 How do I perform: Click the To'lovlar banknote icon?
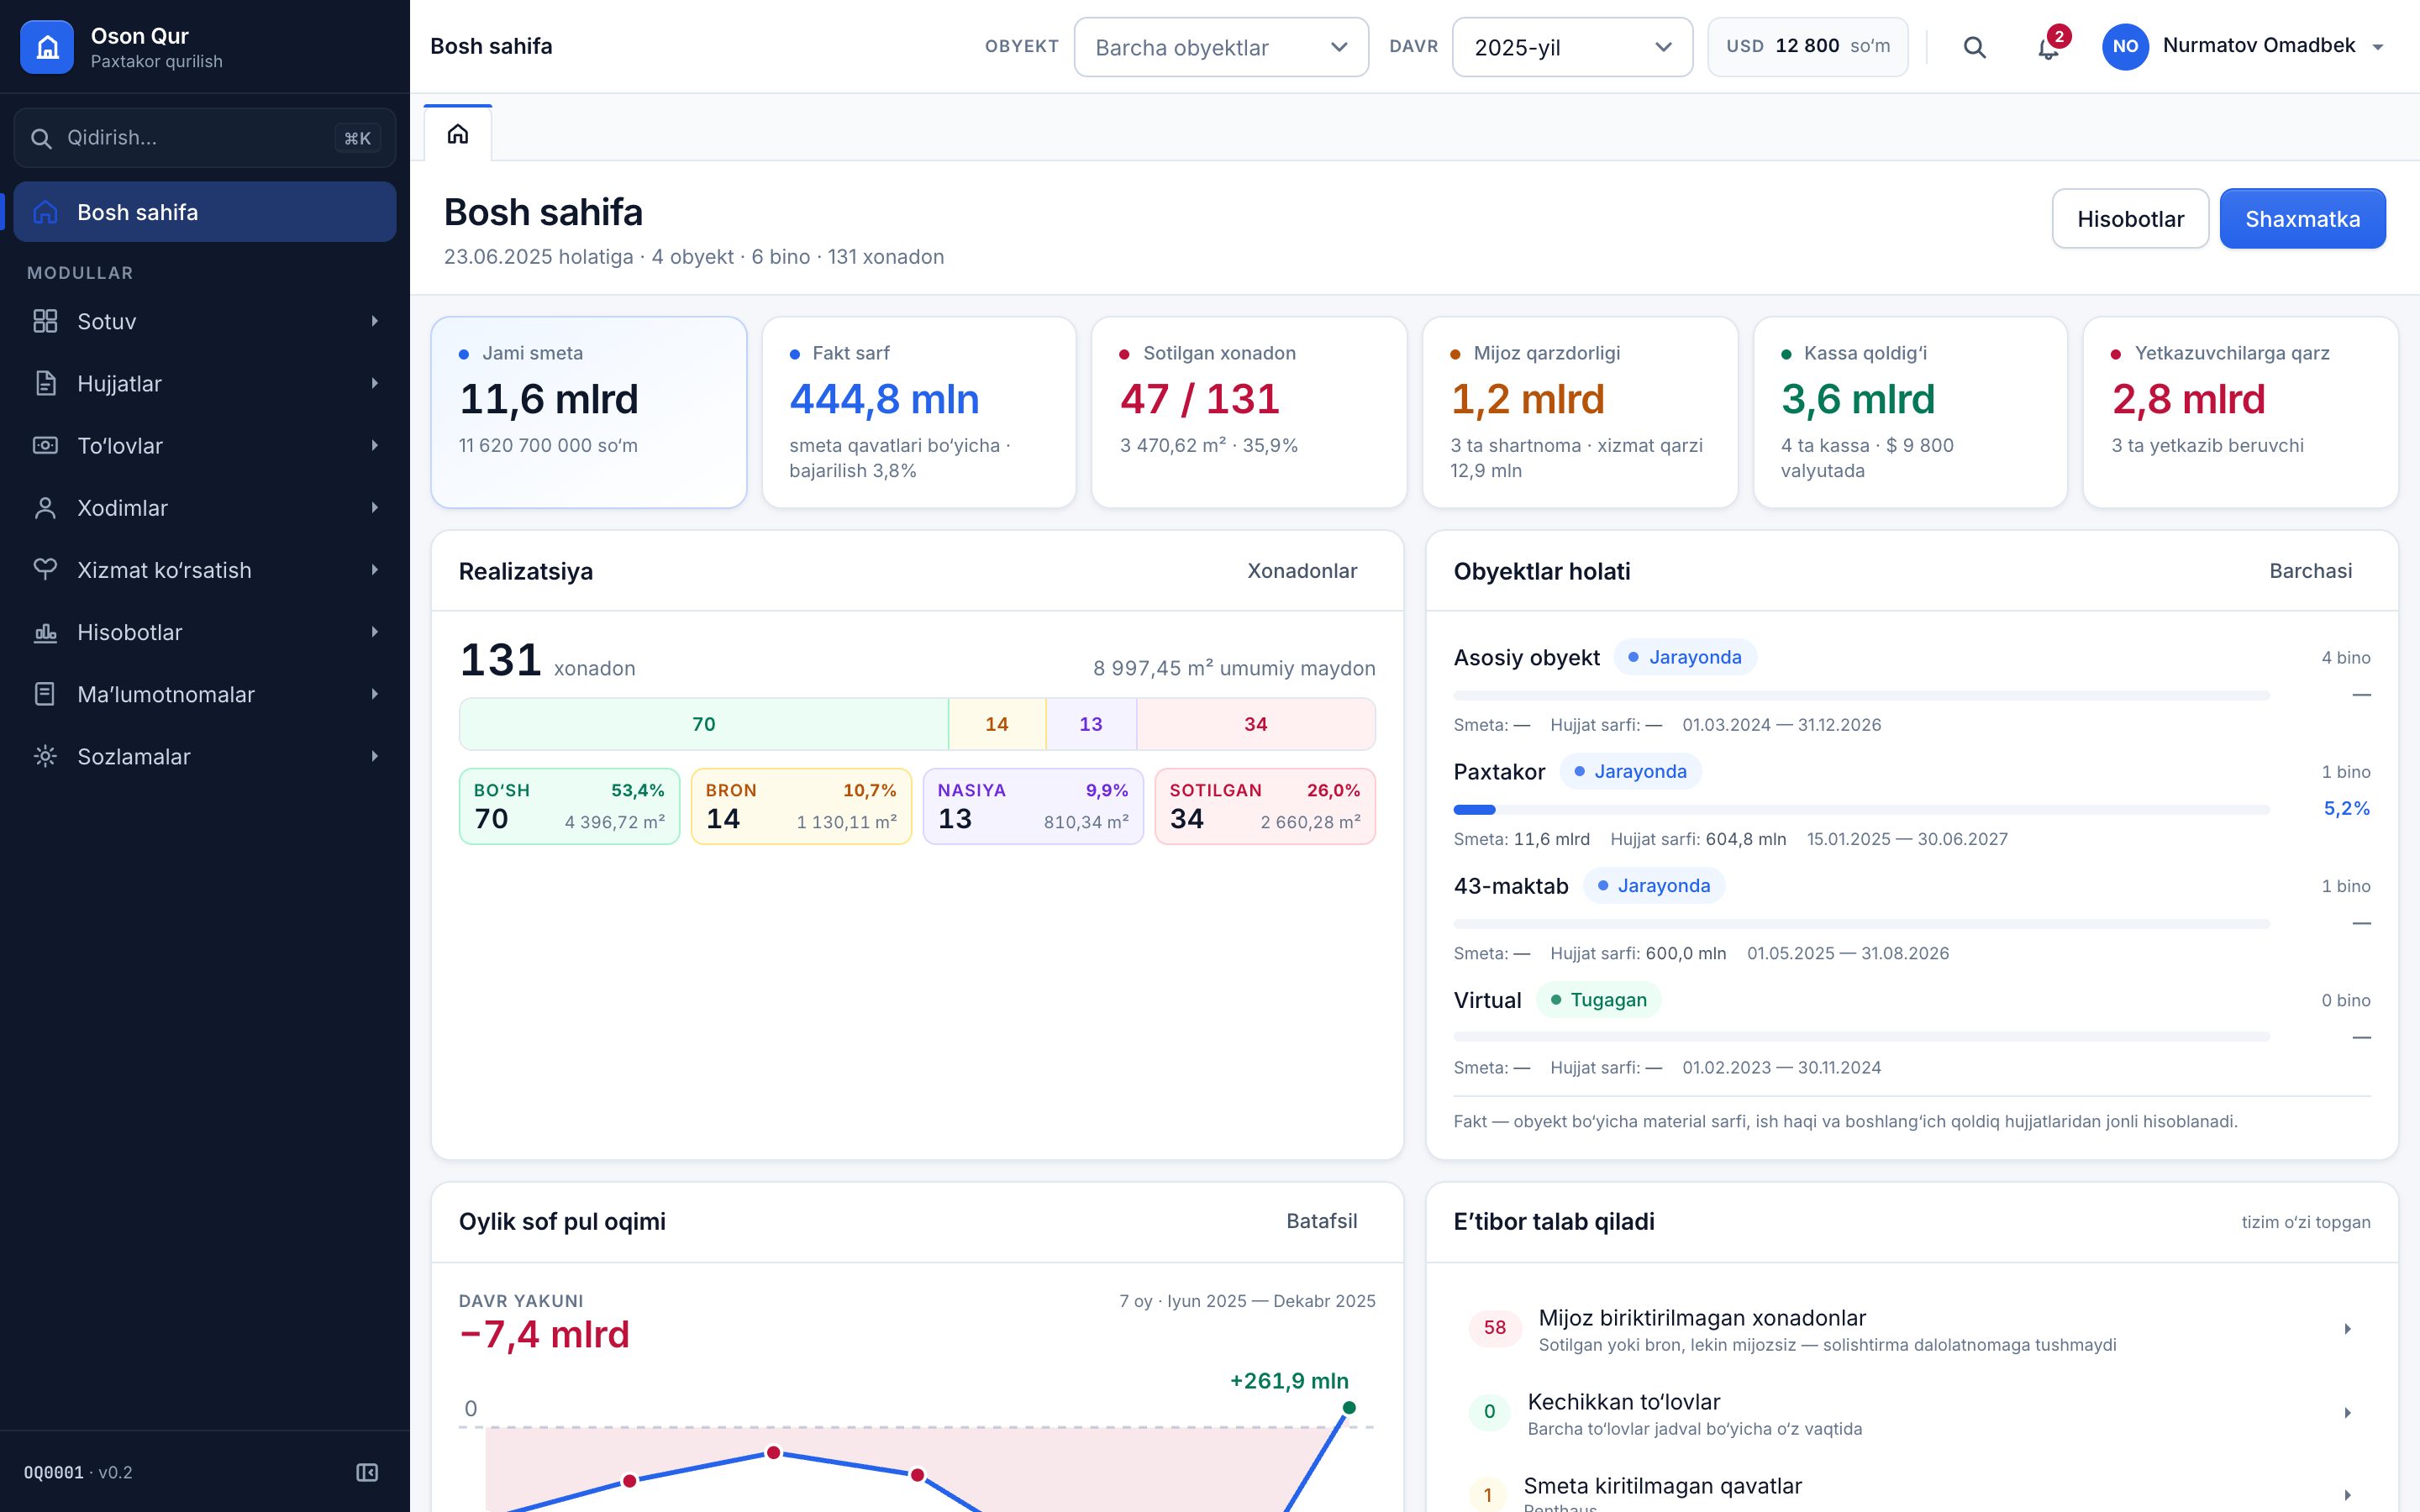click(45, 445)
